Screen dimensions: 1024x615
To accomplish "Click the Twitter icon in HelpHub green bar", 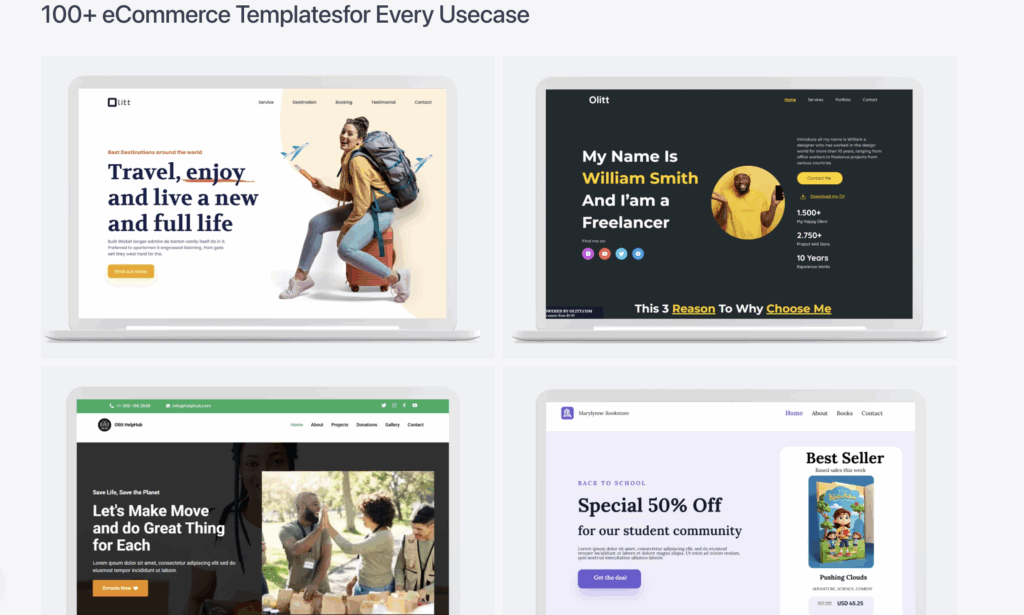I will 383,405.
